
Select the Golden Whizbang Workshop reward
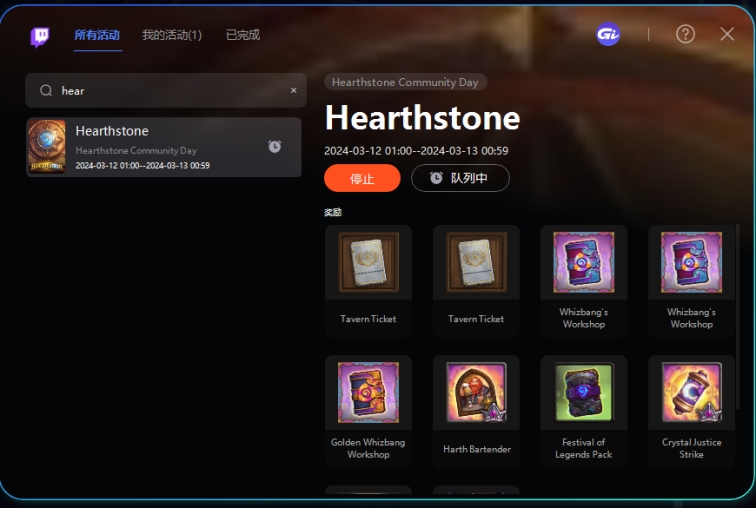point(368,411)
